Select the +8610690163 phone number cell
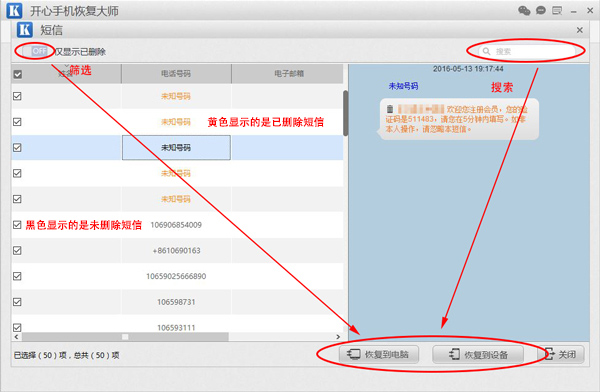Viewport: 600px width, 392px height. (176, 250)
